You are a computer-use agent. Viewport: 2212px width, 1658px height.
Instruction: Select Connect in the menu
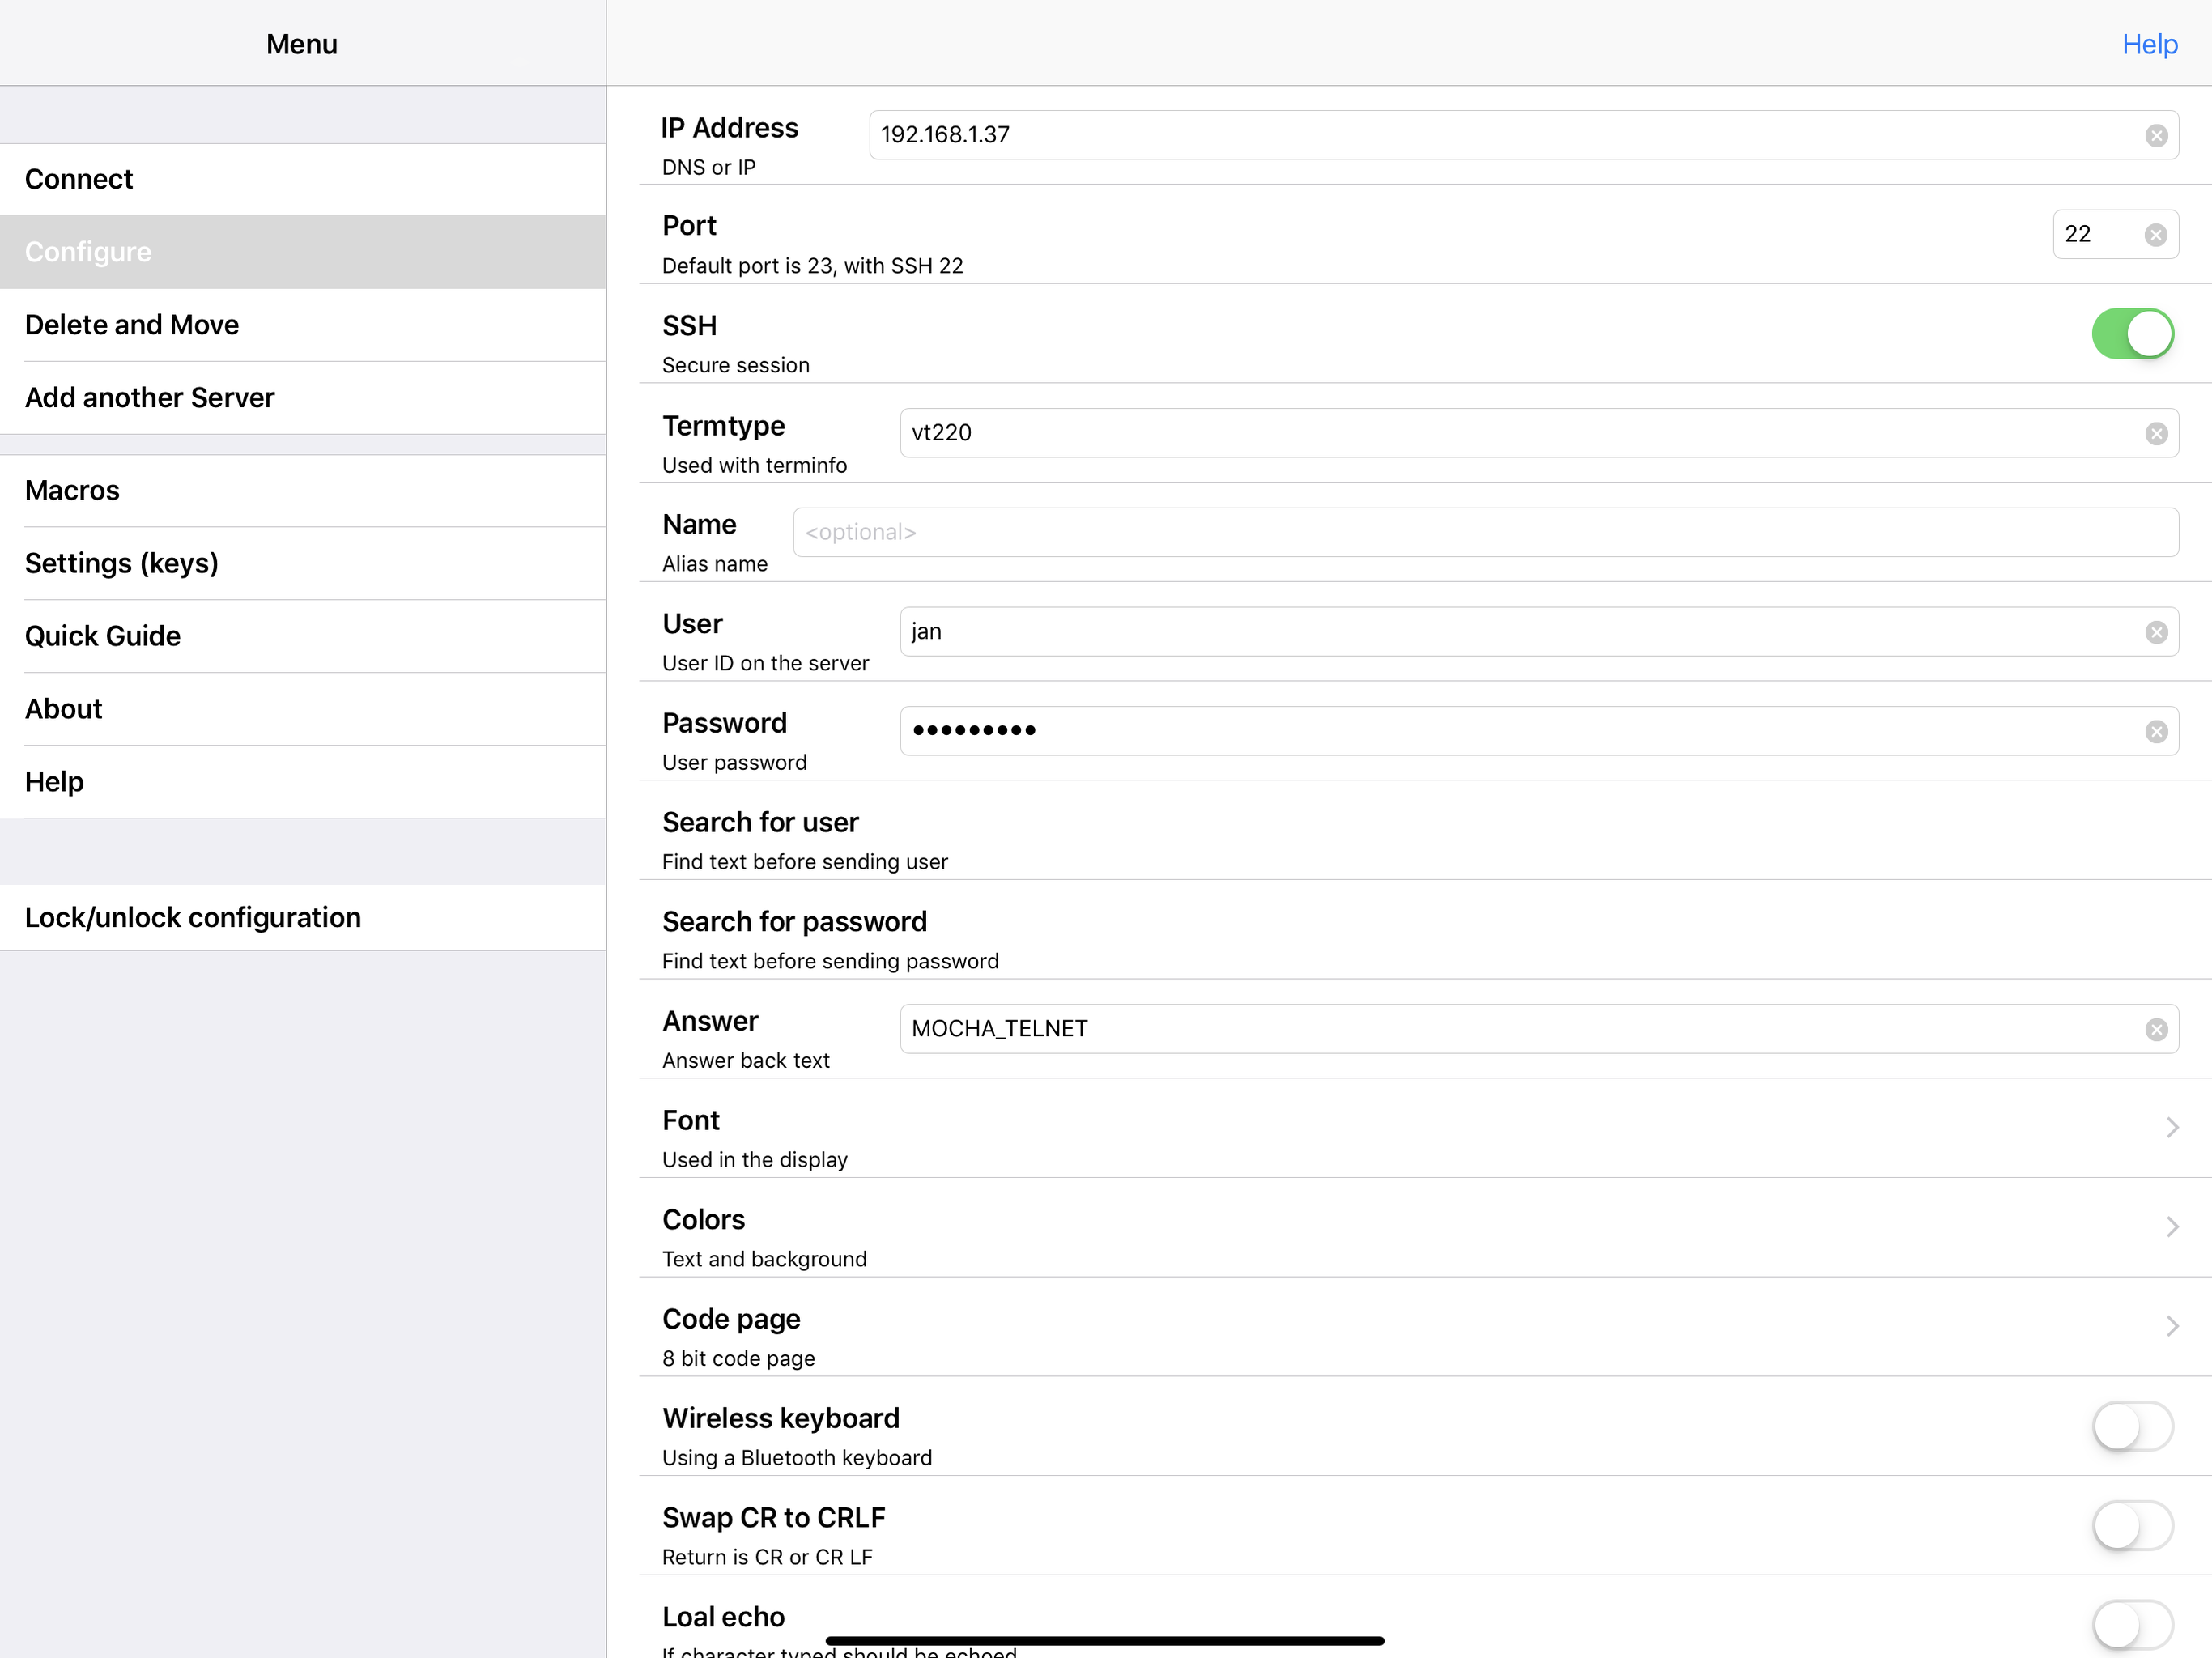coord(79,179)
